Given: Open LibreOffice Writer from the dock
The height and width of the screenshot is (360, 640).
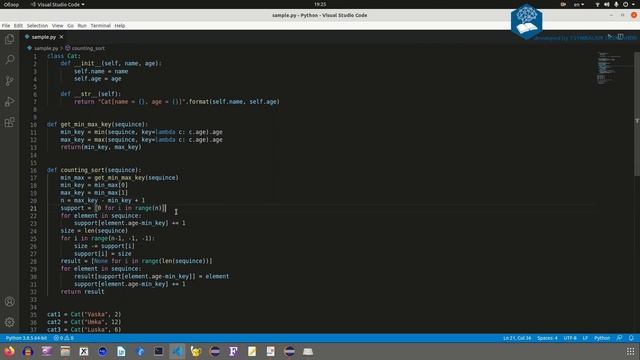Looking at the screenshot, I should pos(121,351).
